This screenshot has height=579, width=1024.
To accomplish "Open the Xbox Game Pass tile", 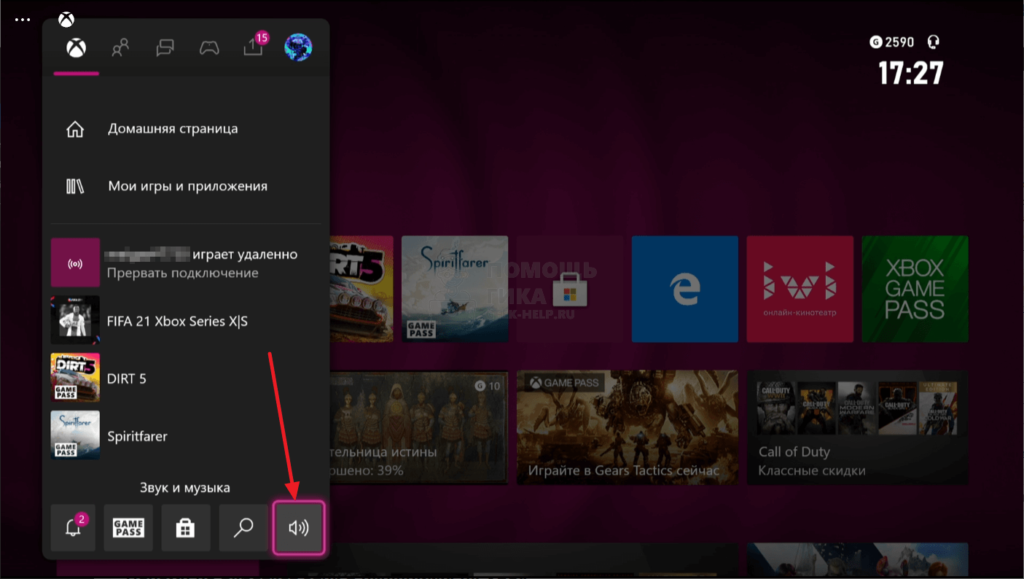I will [914, 289].
